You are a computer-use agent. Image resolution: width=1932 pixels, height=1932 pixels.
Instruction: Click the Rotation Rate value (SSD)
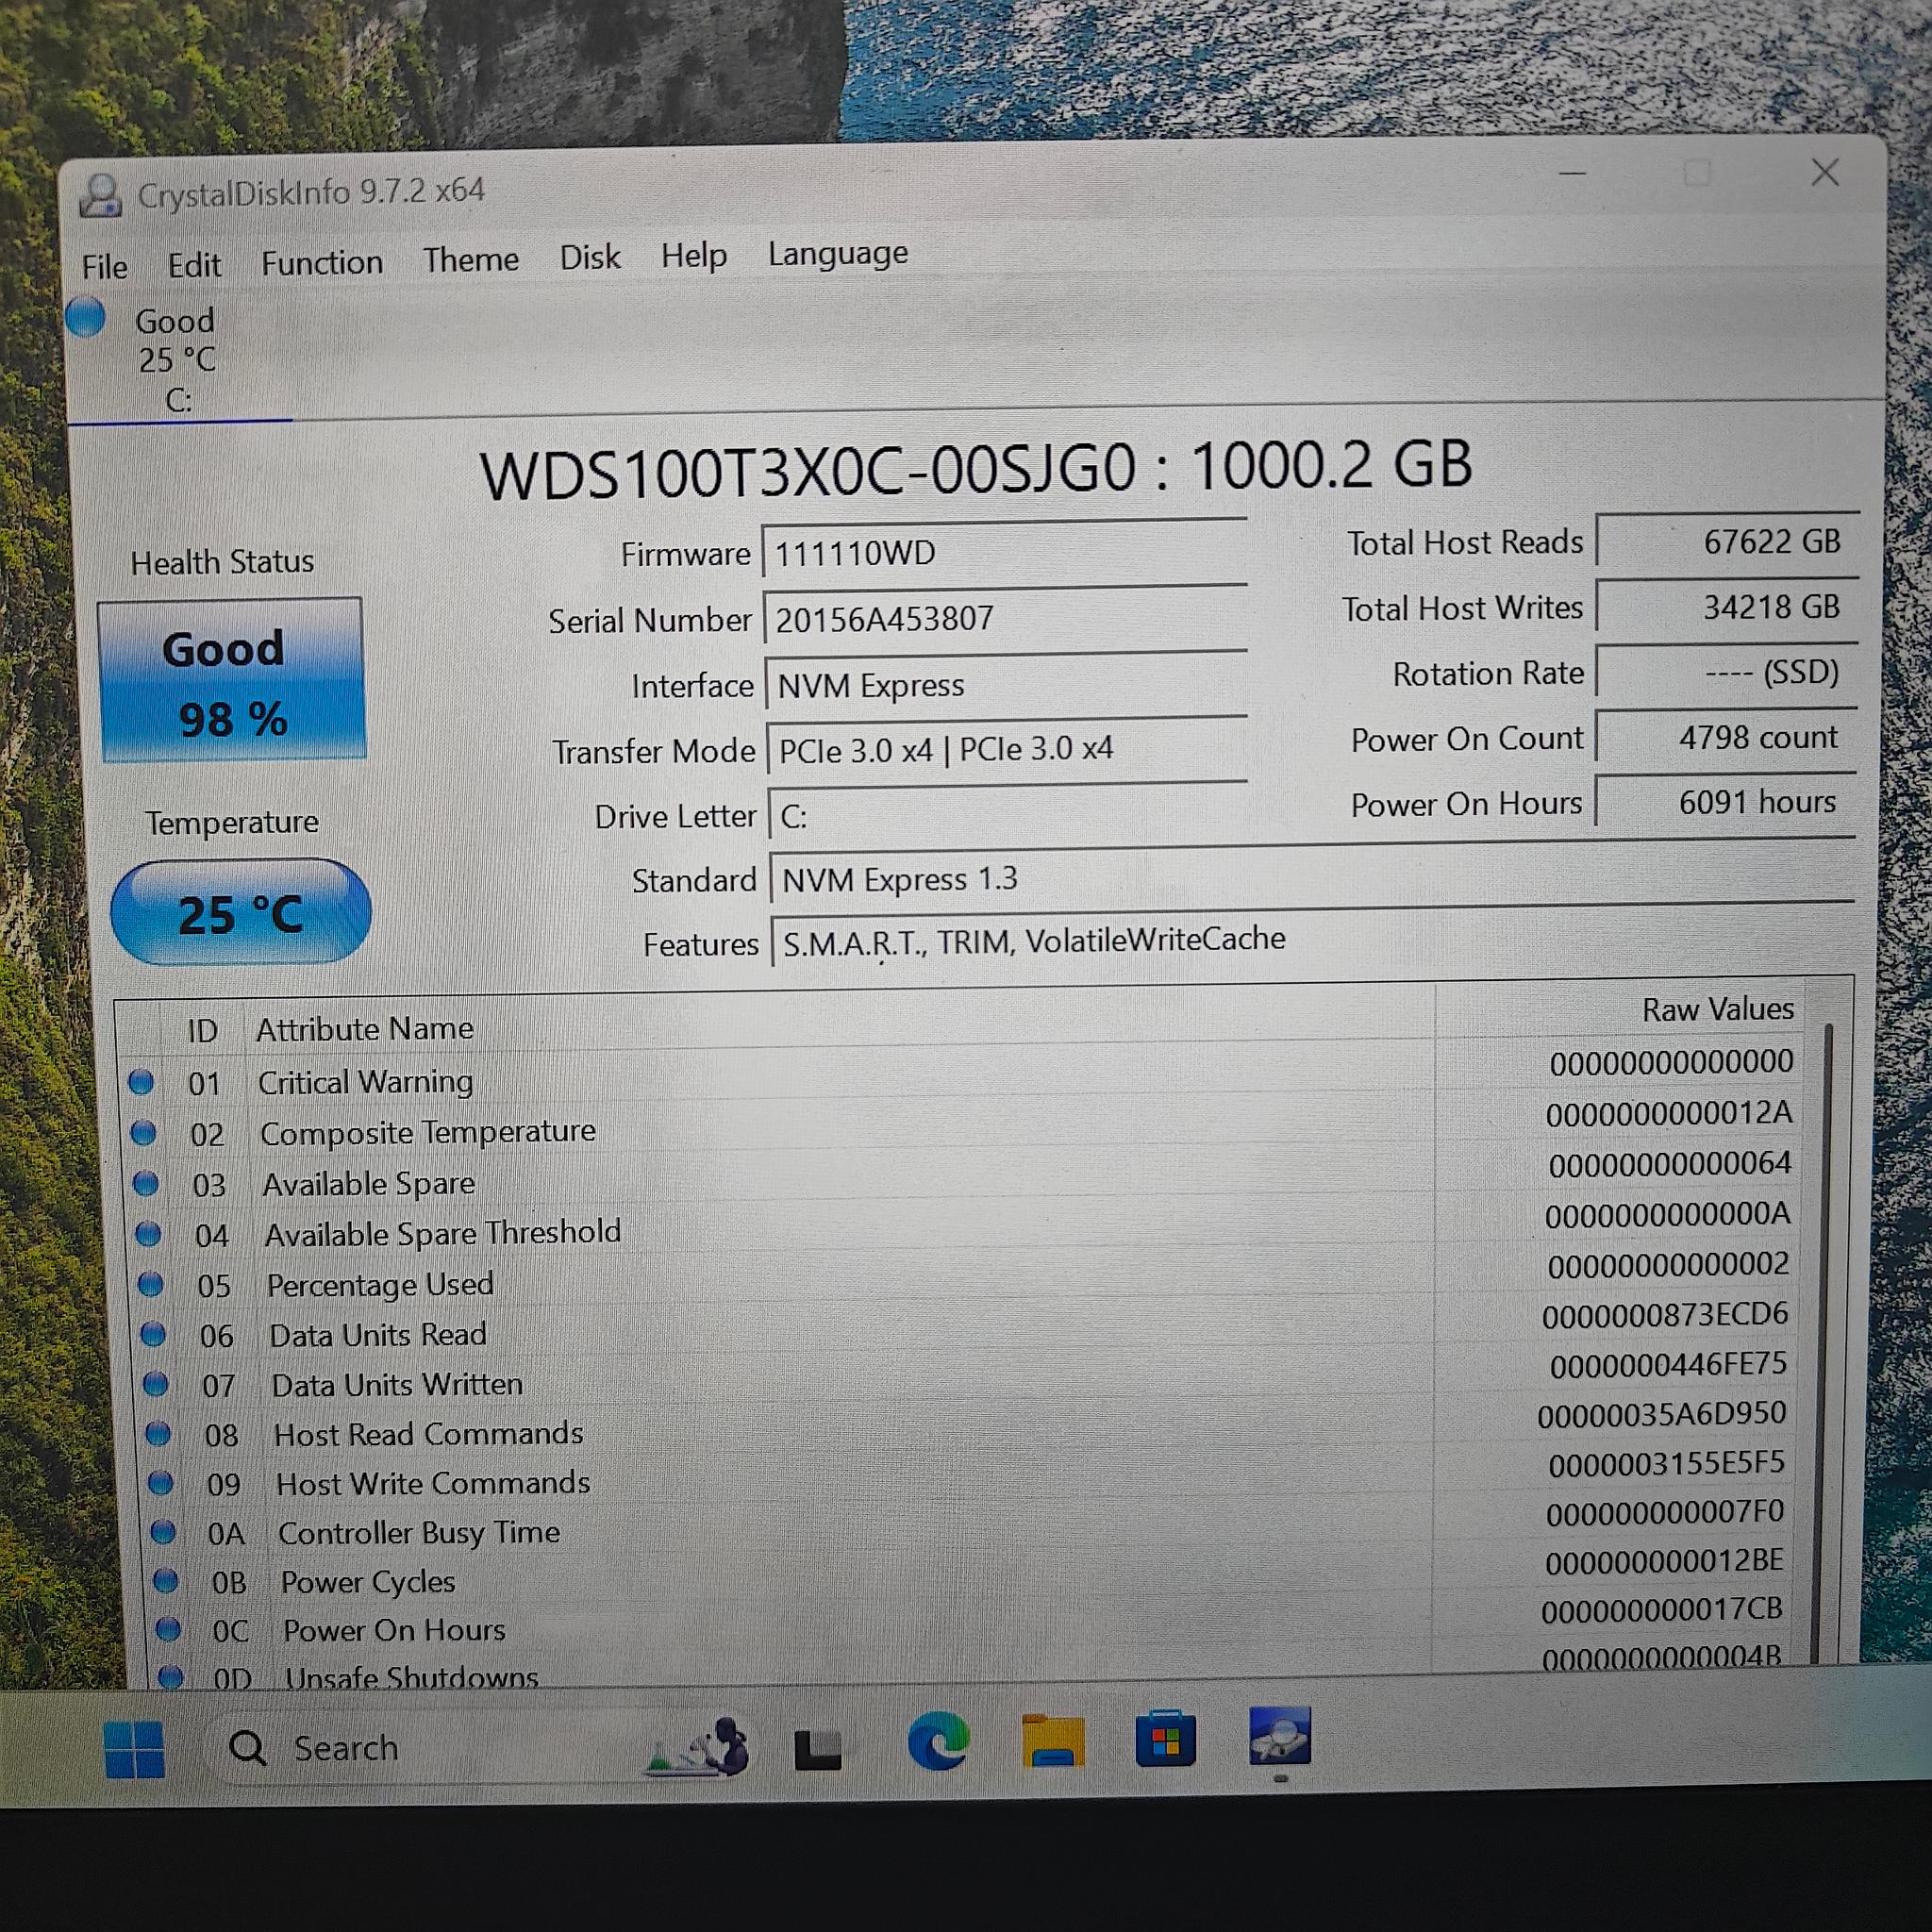click(x=1726, y=671)
